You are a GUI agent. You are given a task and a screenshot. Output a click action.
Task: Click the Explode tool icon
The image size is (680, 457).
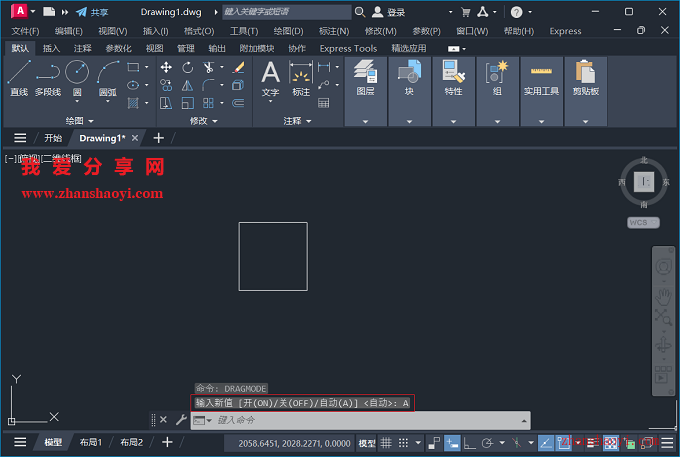coord(238,85)
